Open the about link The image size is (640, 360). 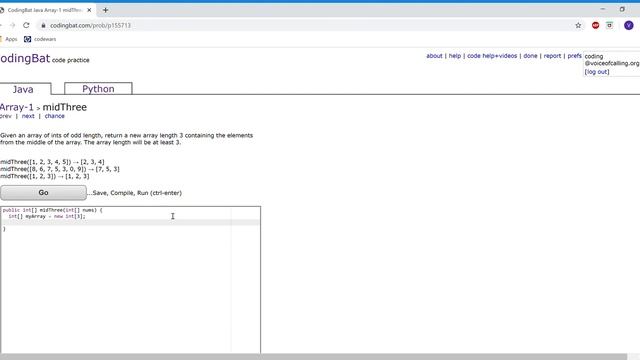434,56
